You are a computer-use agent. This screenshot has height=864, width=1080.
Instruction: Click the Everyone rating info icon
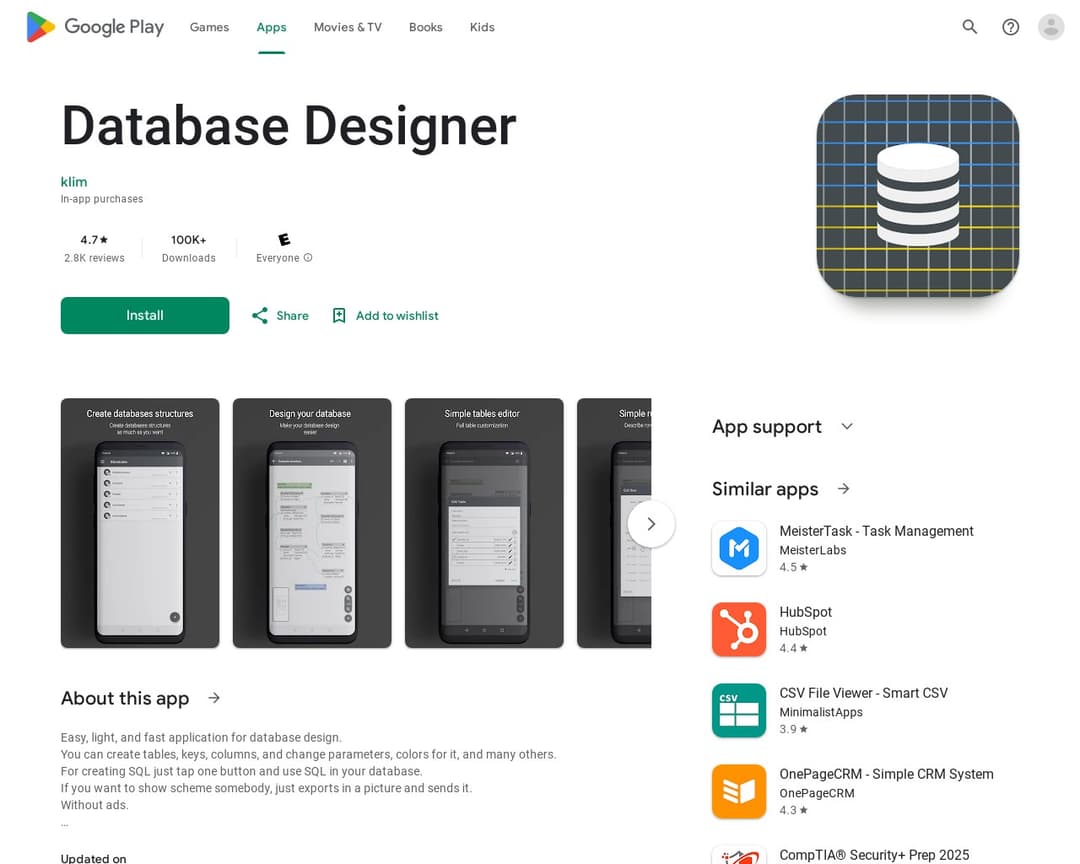pos(308,258)
